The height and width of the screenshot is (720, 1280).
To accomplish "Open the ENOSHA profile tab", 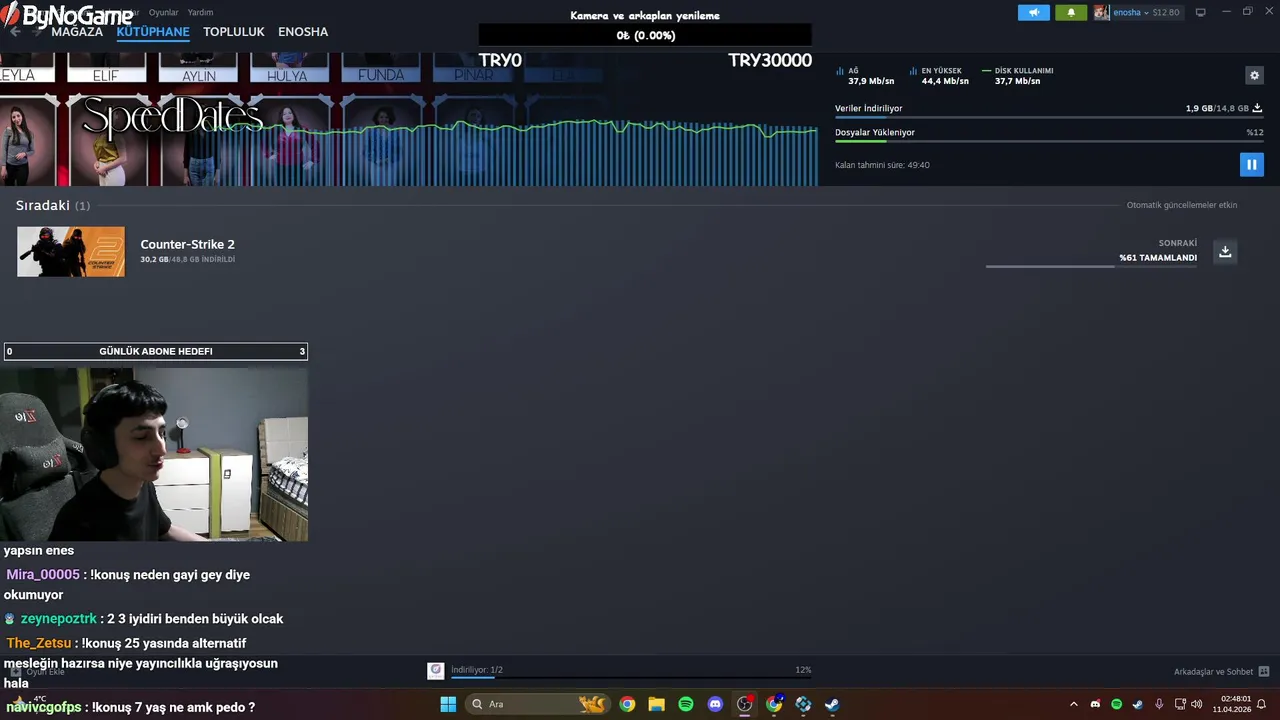I will pos(303,32).
